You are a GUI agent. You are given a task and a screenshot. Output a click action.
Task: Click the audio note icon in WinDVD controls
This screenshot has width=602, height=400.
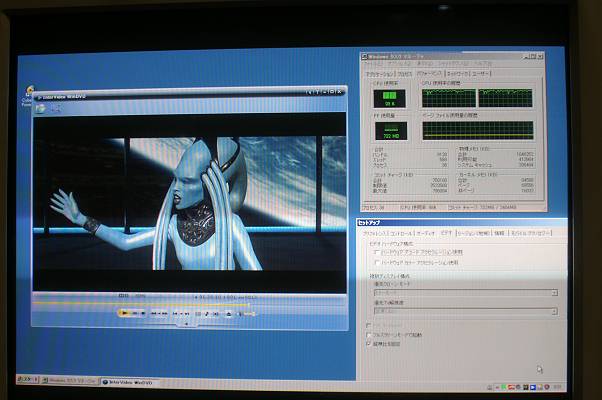click(207, 314)
